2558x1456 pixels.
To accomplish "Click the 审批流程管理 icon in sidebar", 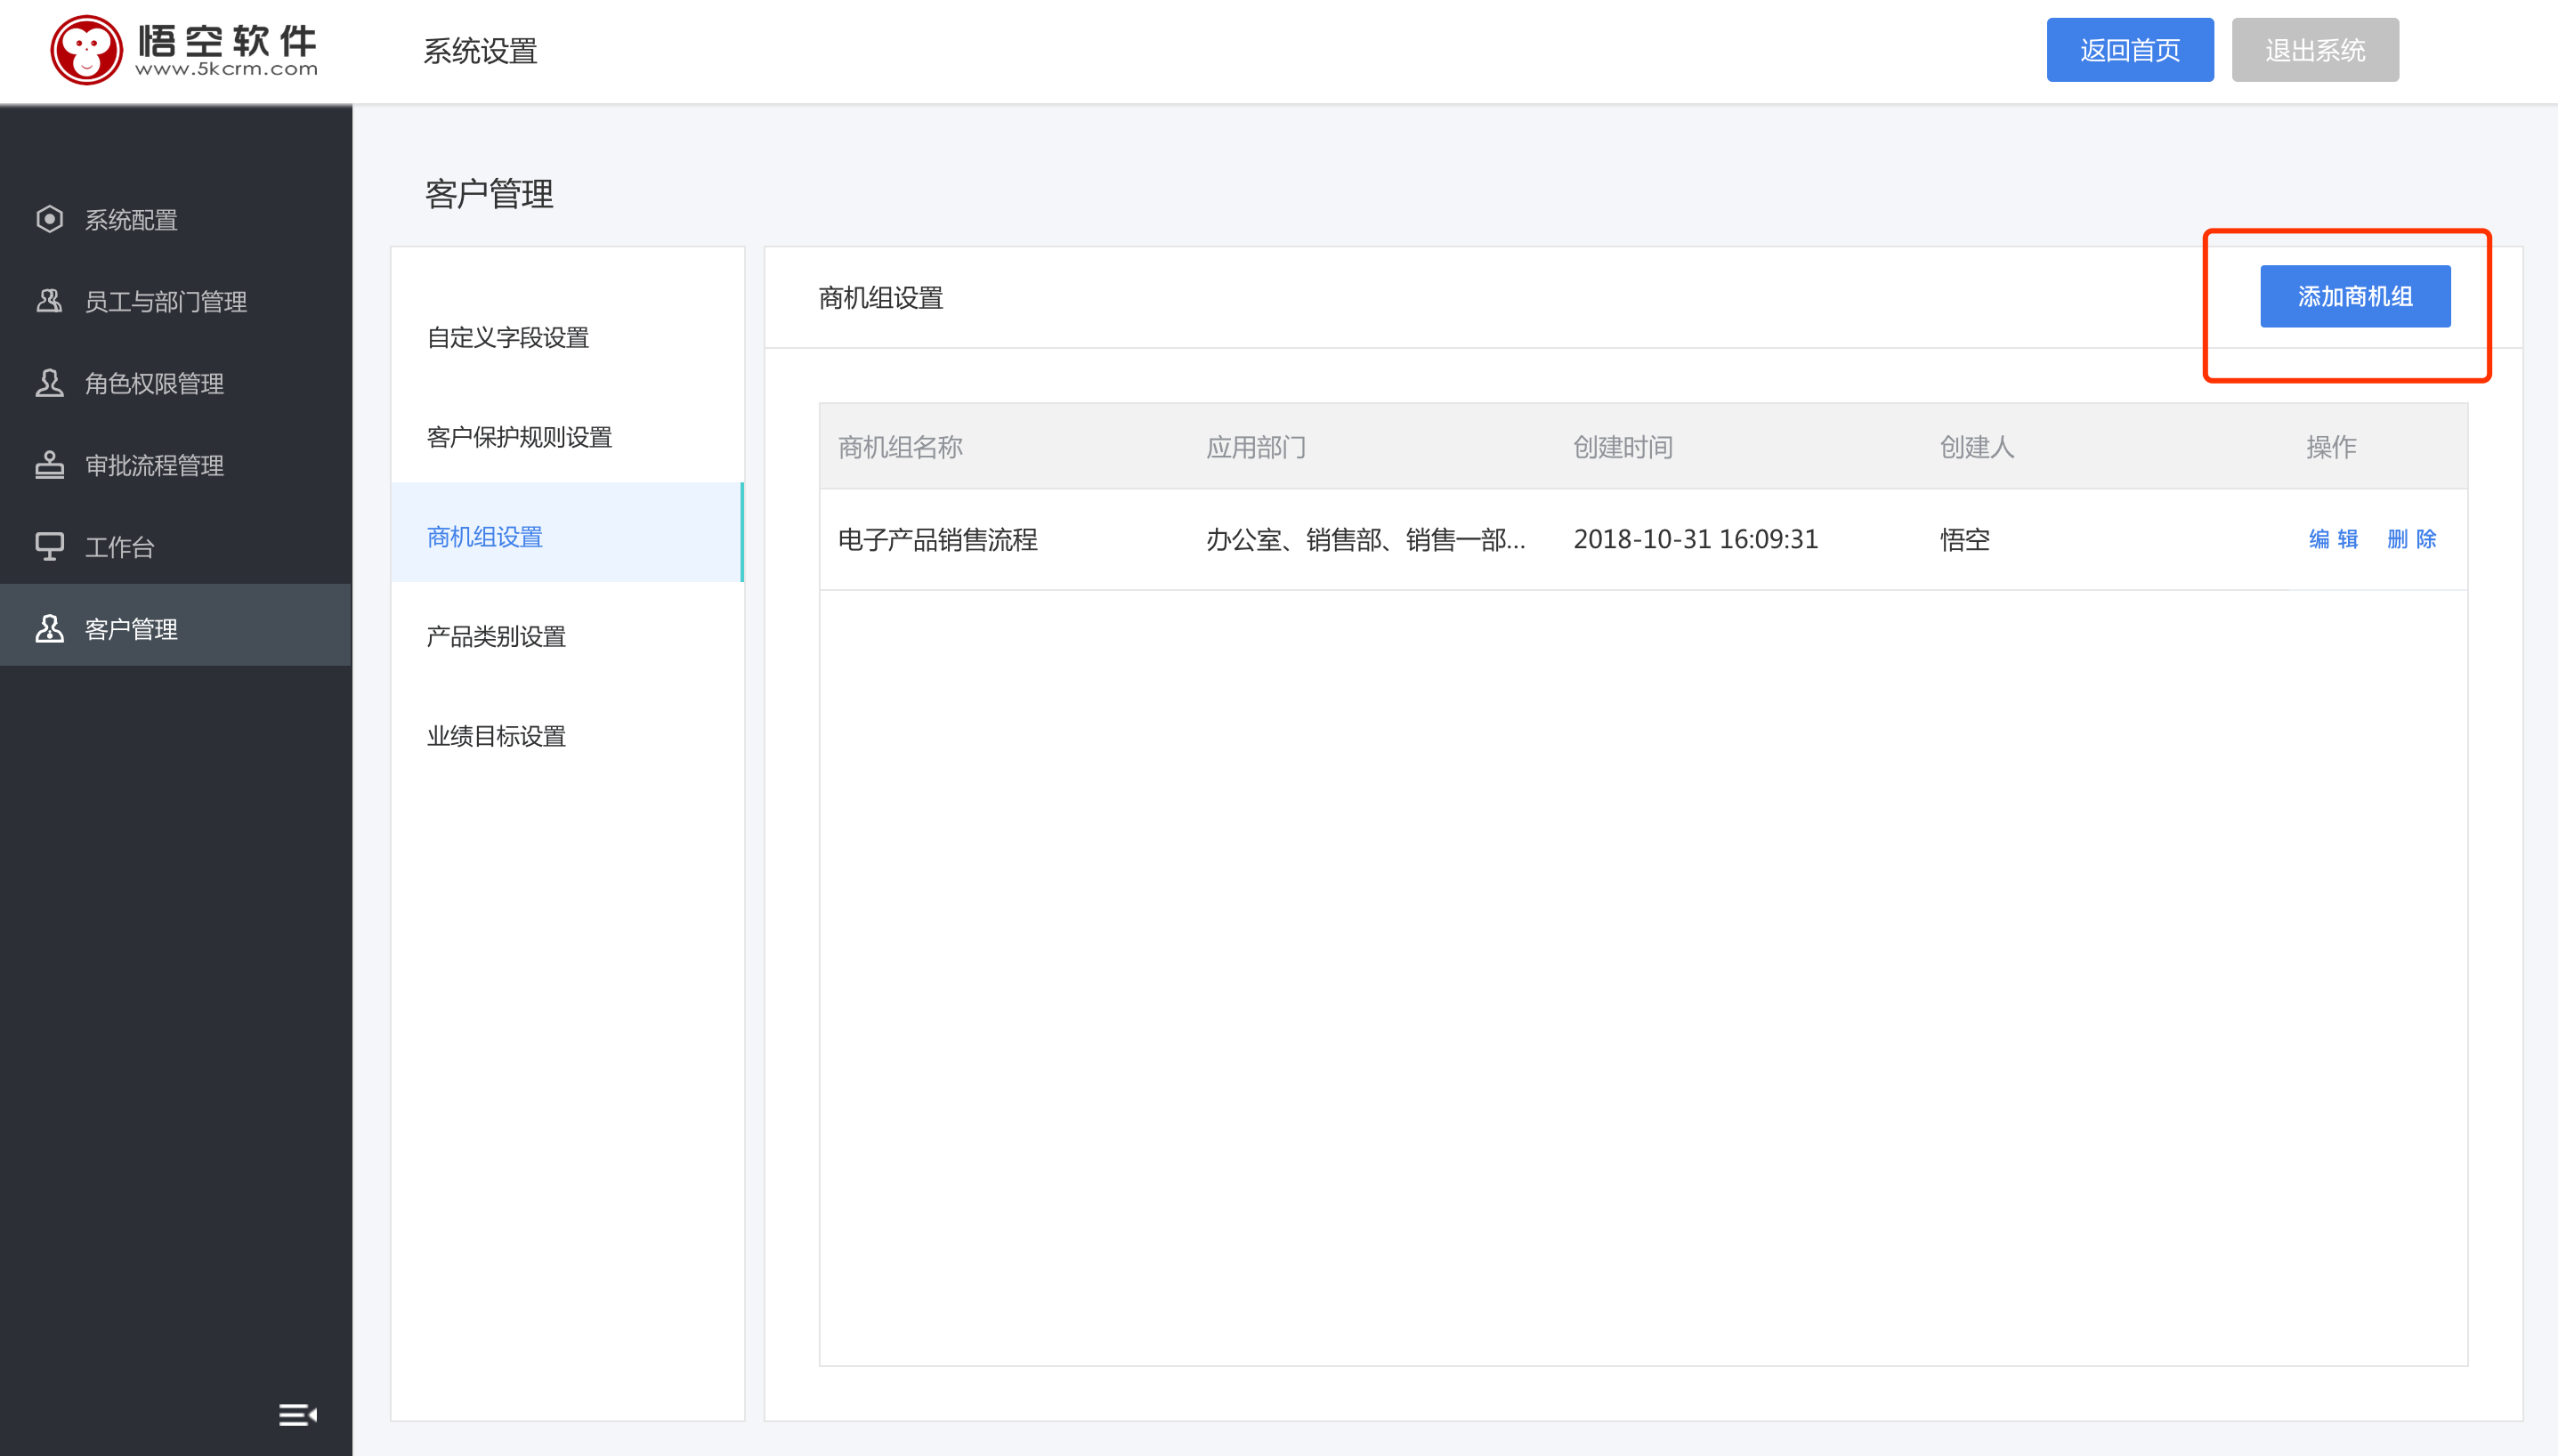I will (x=49, y=464).
